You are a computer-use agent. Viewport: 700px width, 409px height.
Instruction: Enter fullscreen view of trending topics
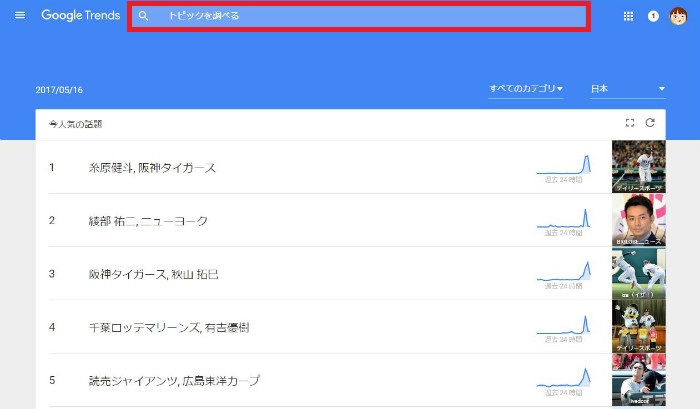click(629, 123)
